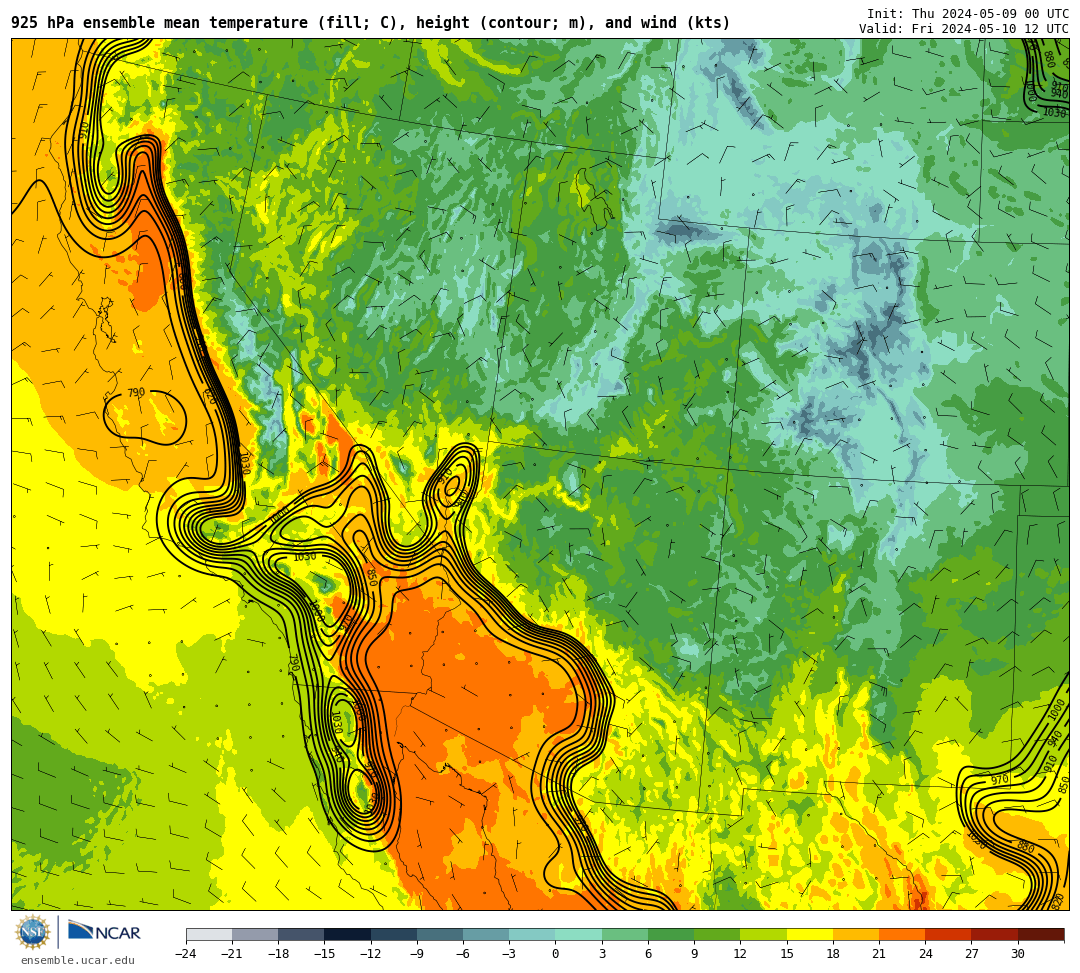Click the '790' closed contour label in California
This screenshot has height=973, width=1080.
coord(136,393)
